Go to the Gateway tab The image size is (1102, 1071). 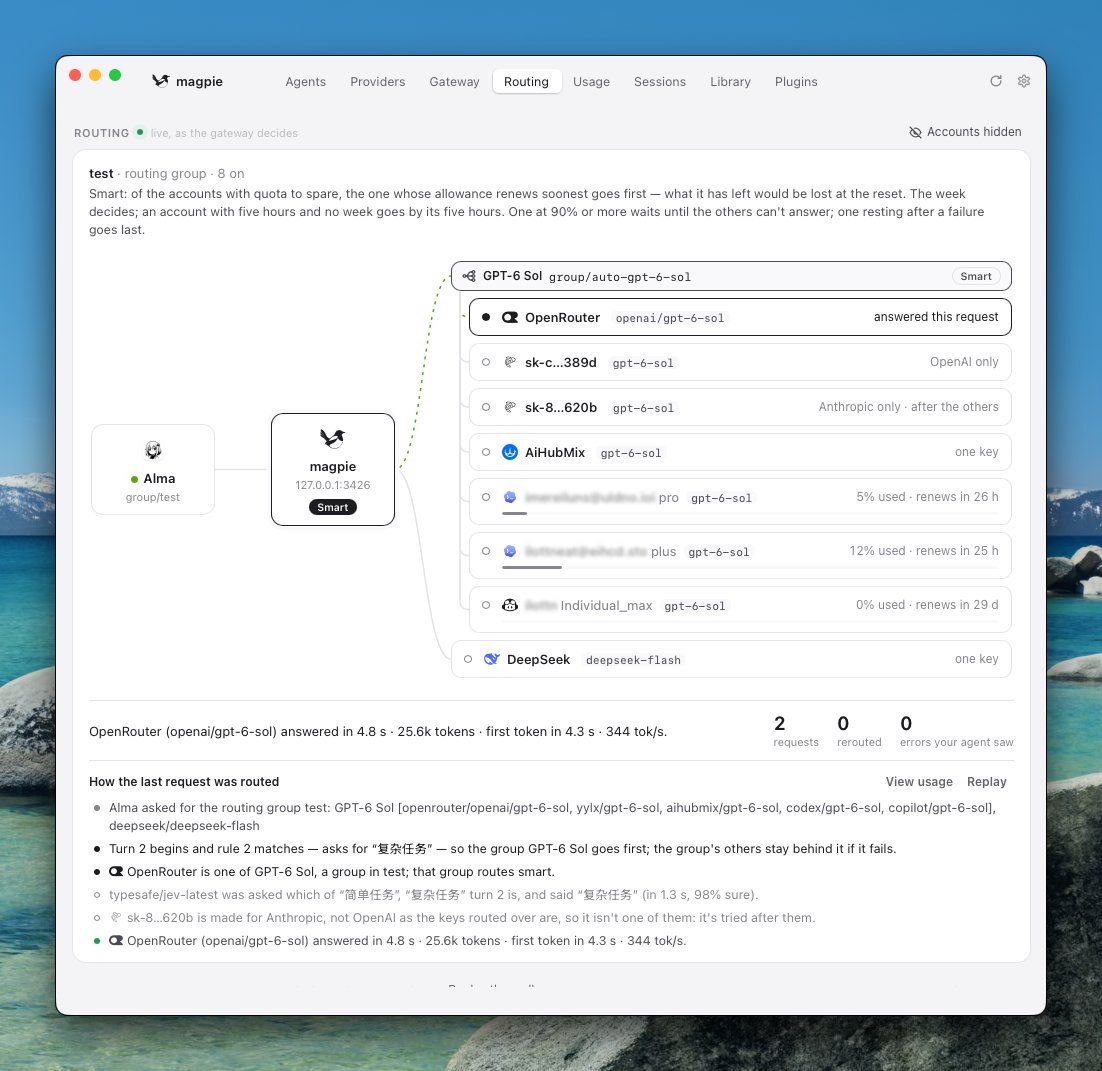click(454, 82)
